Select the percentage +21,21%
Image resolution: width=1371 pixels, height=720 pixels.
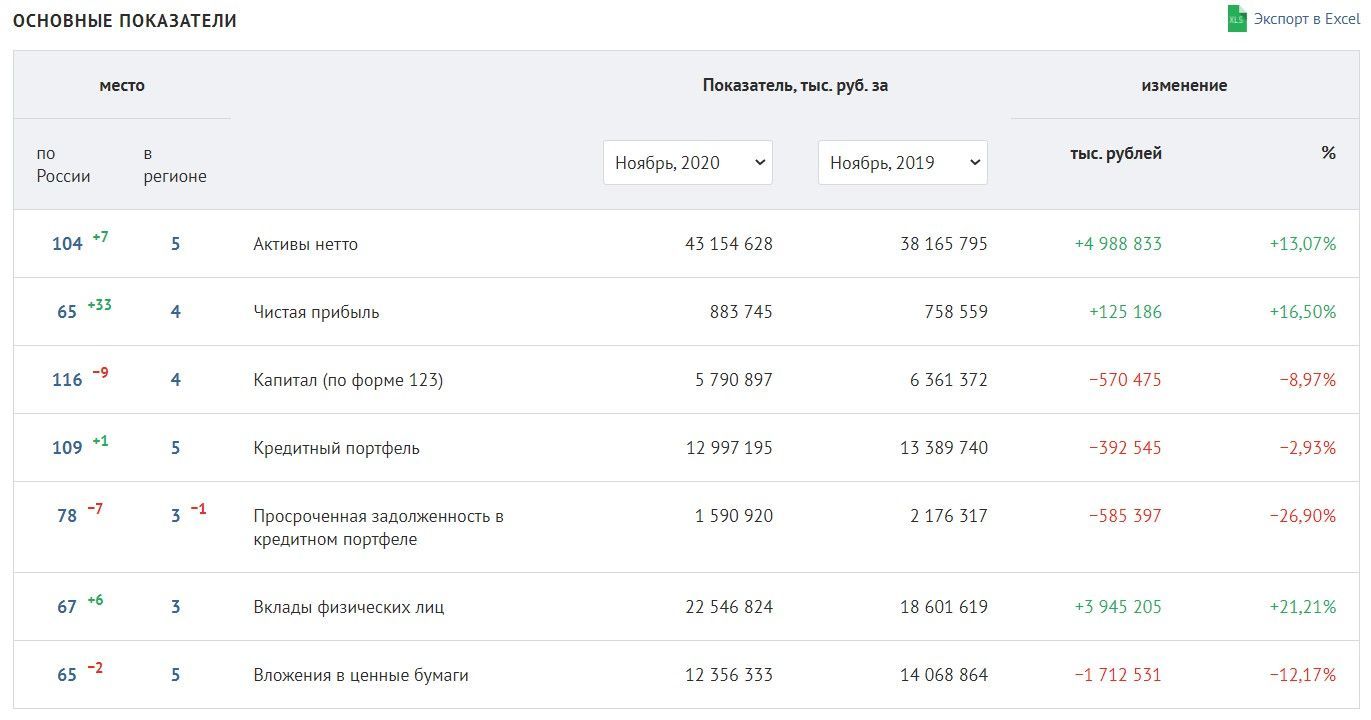pyautogui.click(x=1303, y=607)
